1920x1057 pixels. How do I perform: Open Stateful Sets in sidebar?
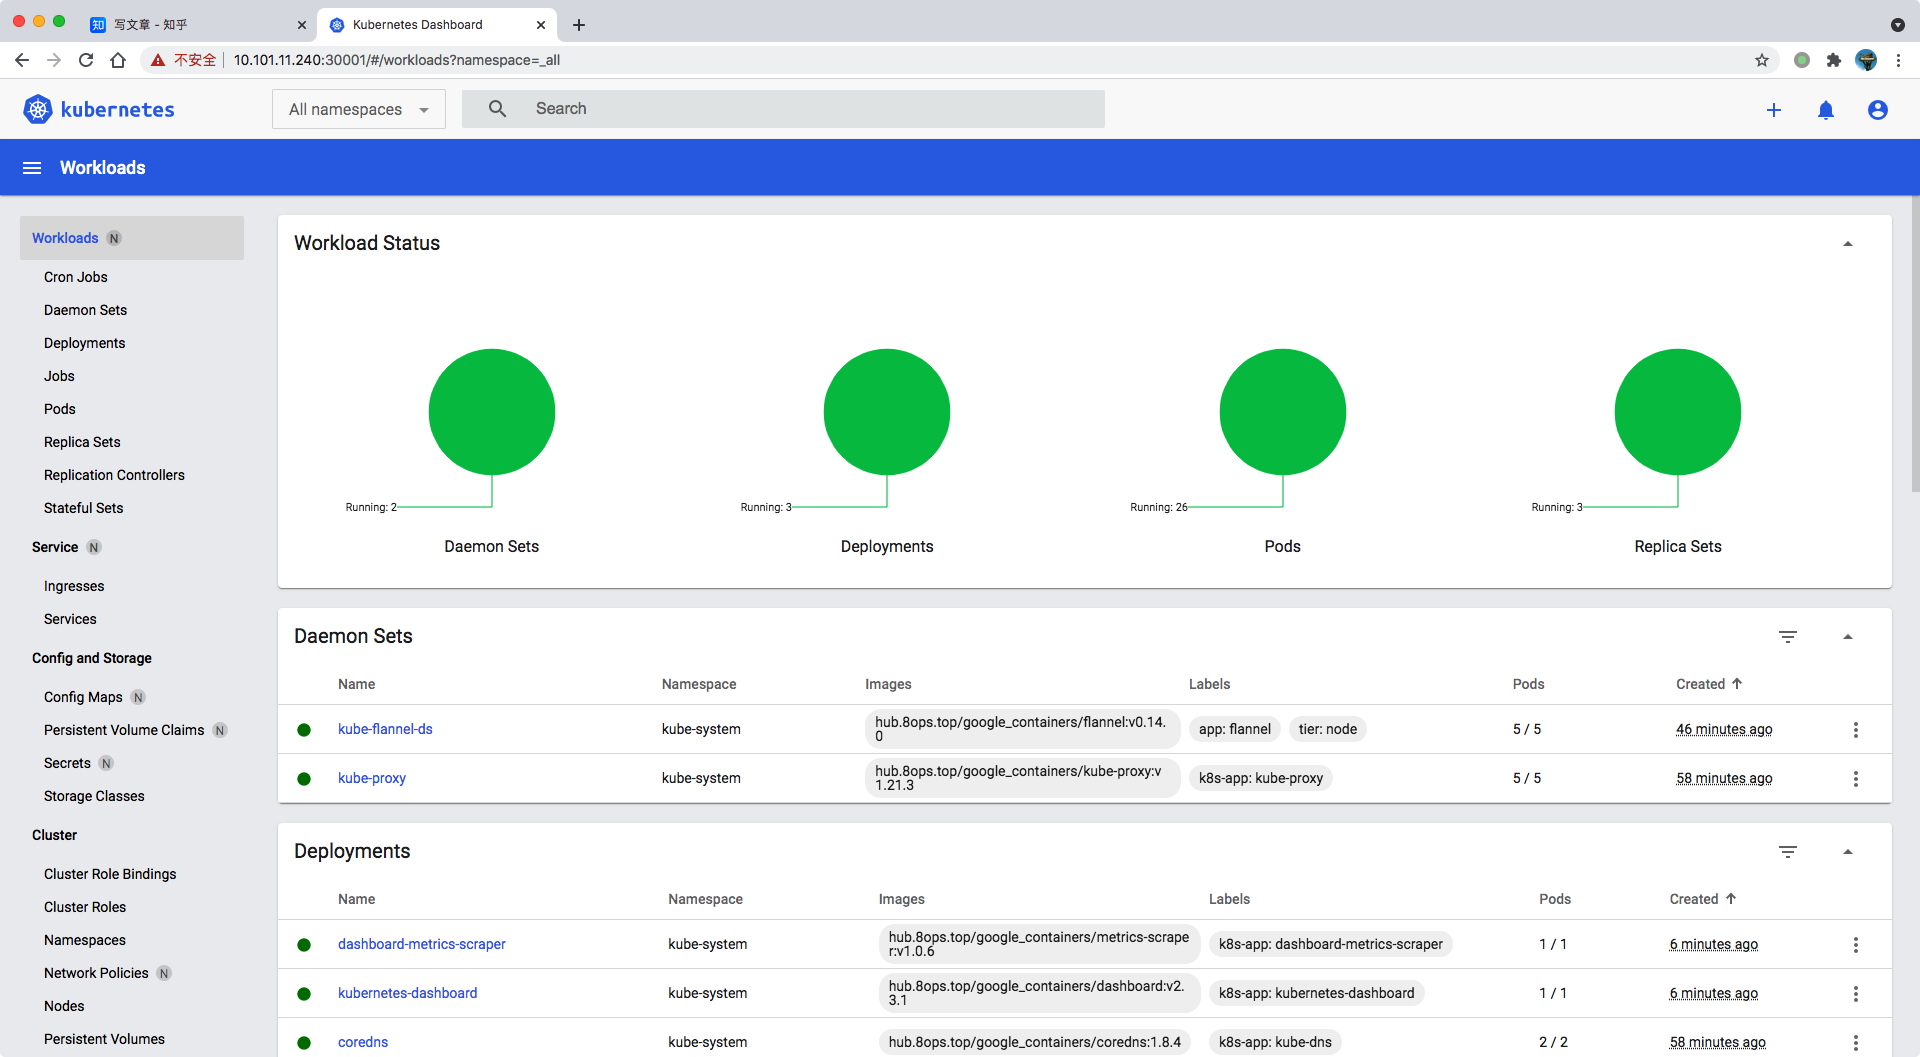[x=83, y=508]
